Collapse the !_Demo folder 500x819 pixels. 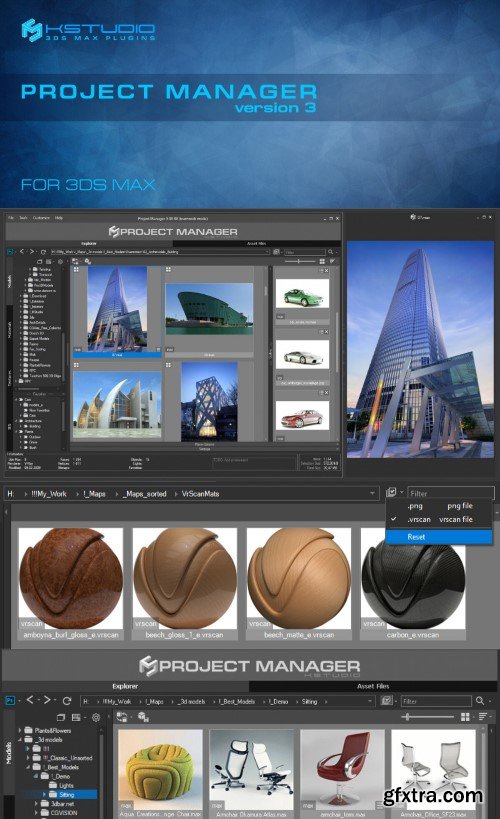(36, 776)
